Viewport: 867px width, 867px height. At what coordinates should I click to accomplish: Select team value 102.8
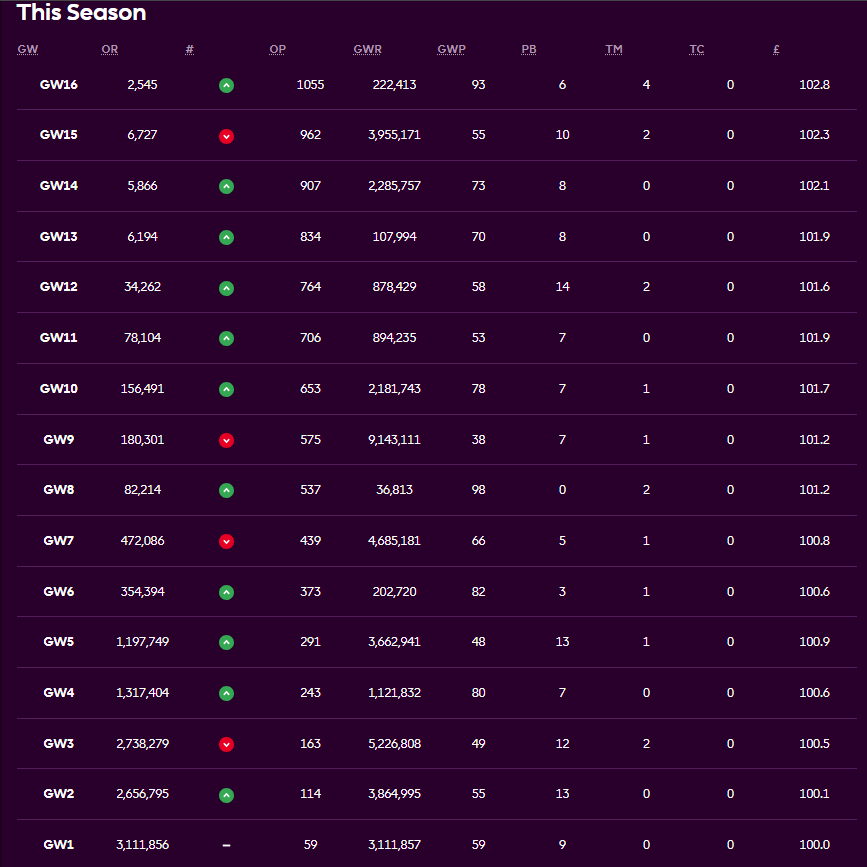[x=814, y=85]
